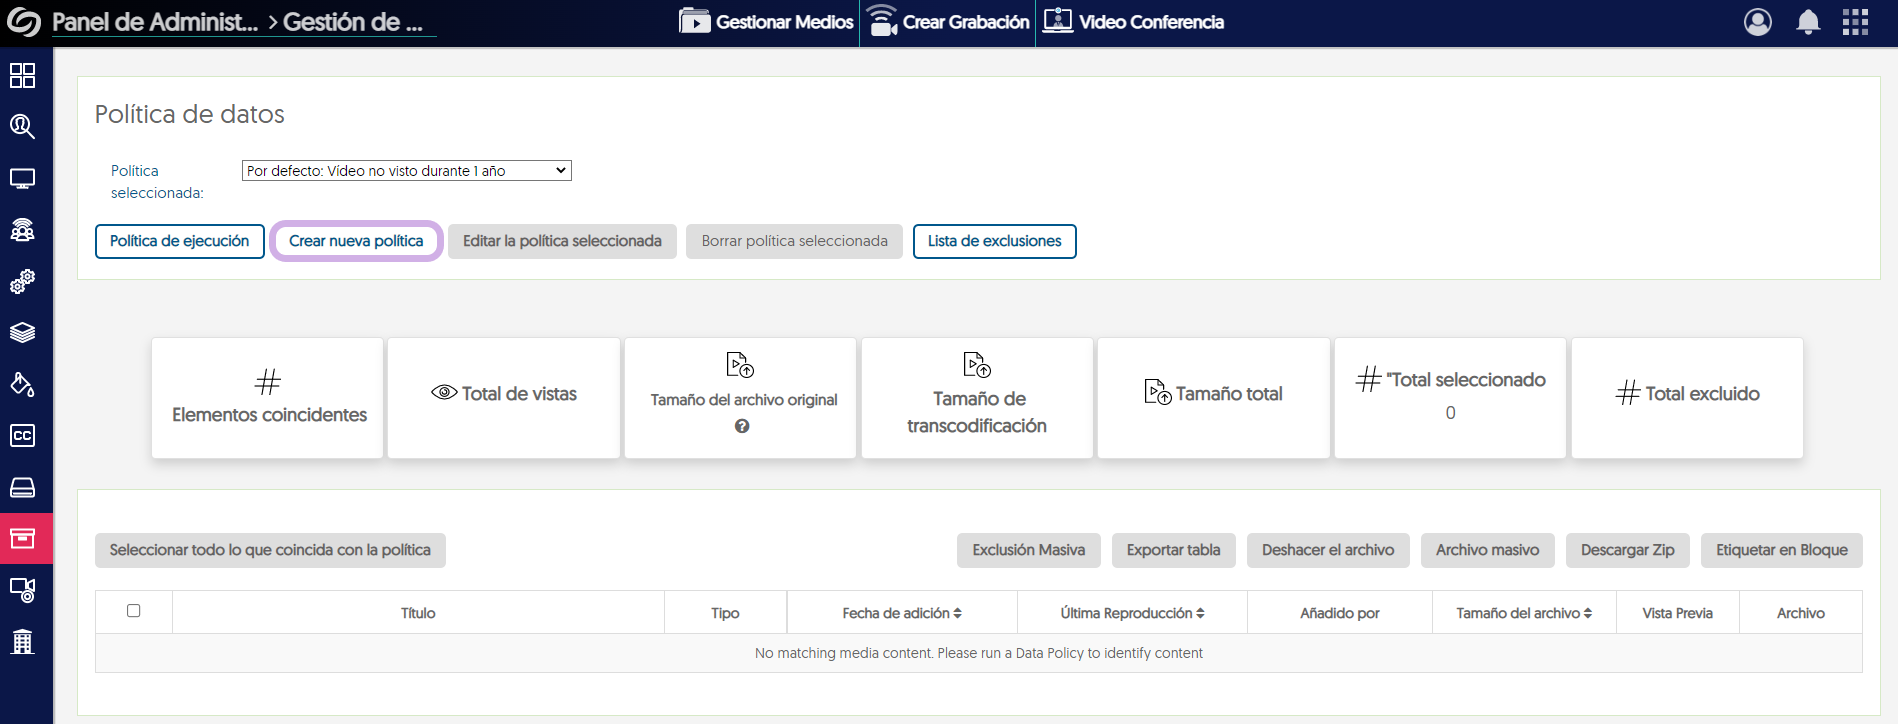Viewport: 1898px width, 724px height.
Task: Click the layers stack icon in sidebar
Action: (22, 333)
